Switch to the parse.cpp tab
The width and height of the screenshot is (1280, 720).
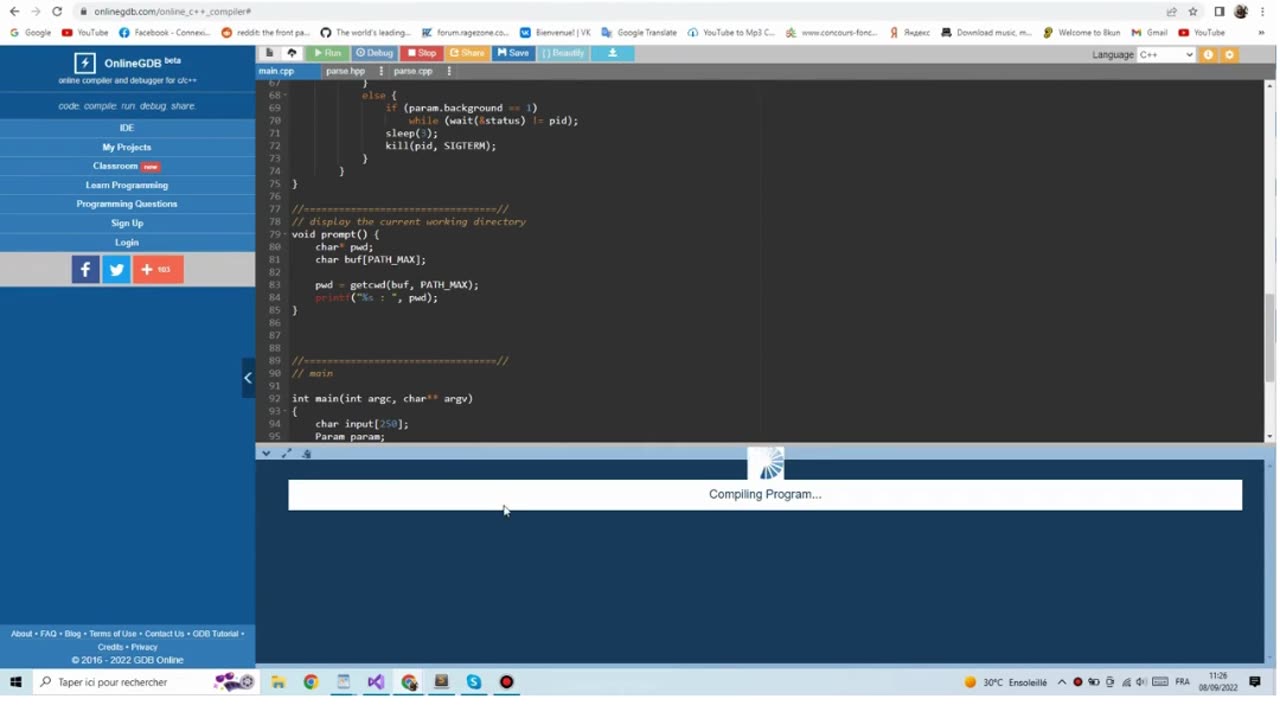tap(413, 71)
